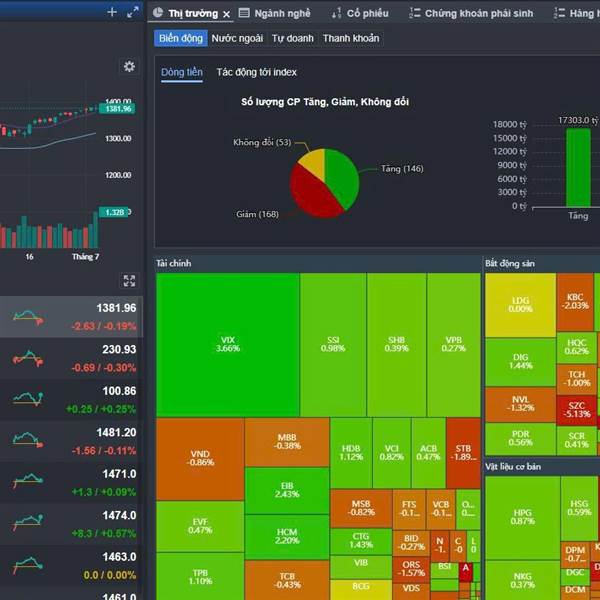Open the Thị trường tab
Image resolution: width=600 pixels, height=600 pixels.
[193, 14]
